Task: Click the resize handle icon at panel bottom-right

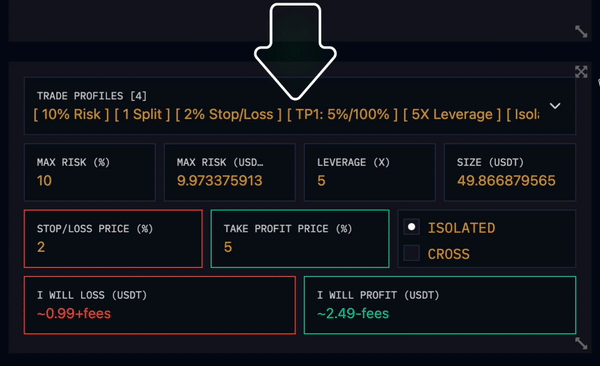Action: [581, 343]
